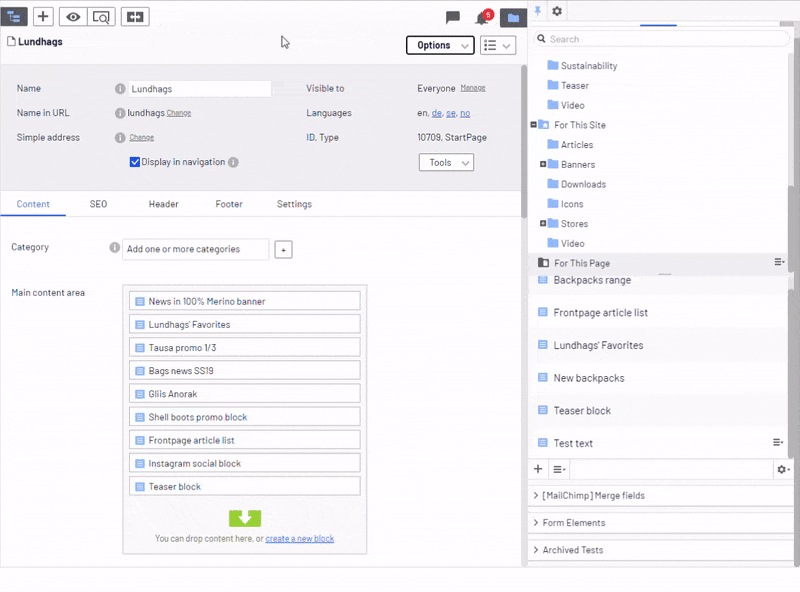
Task: Click the green drop content arrow icon
Action: (x=245, y=518)
